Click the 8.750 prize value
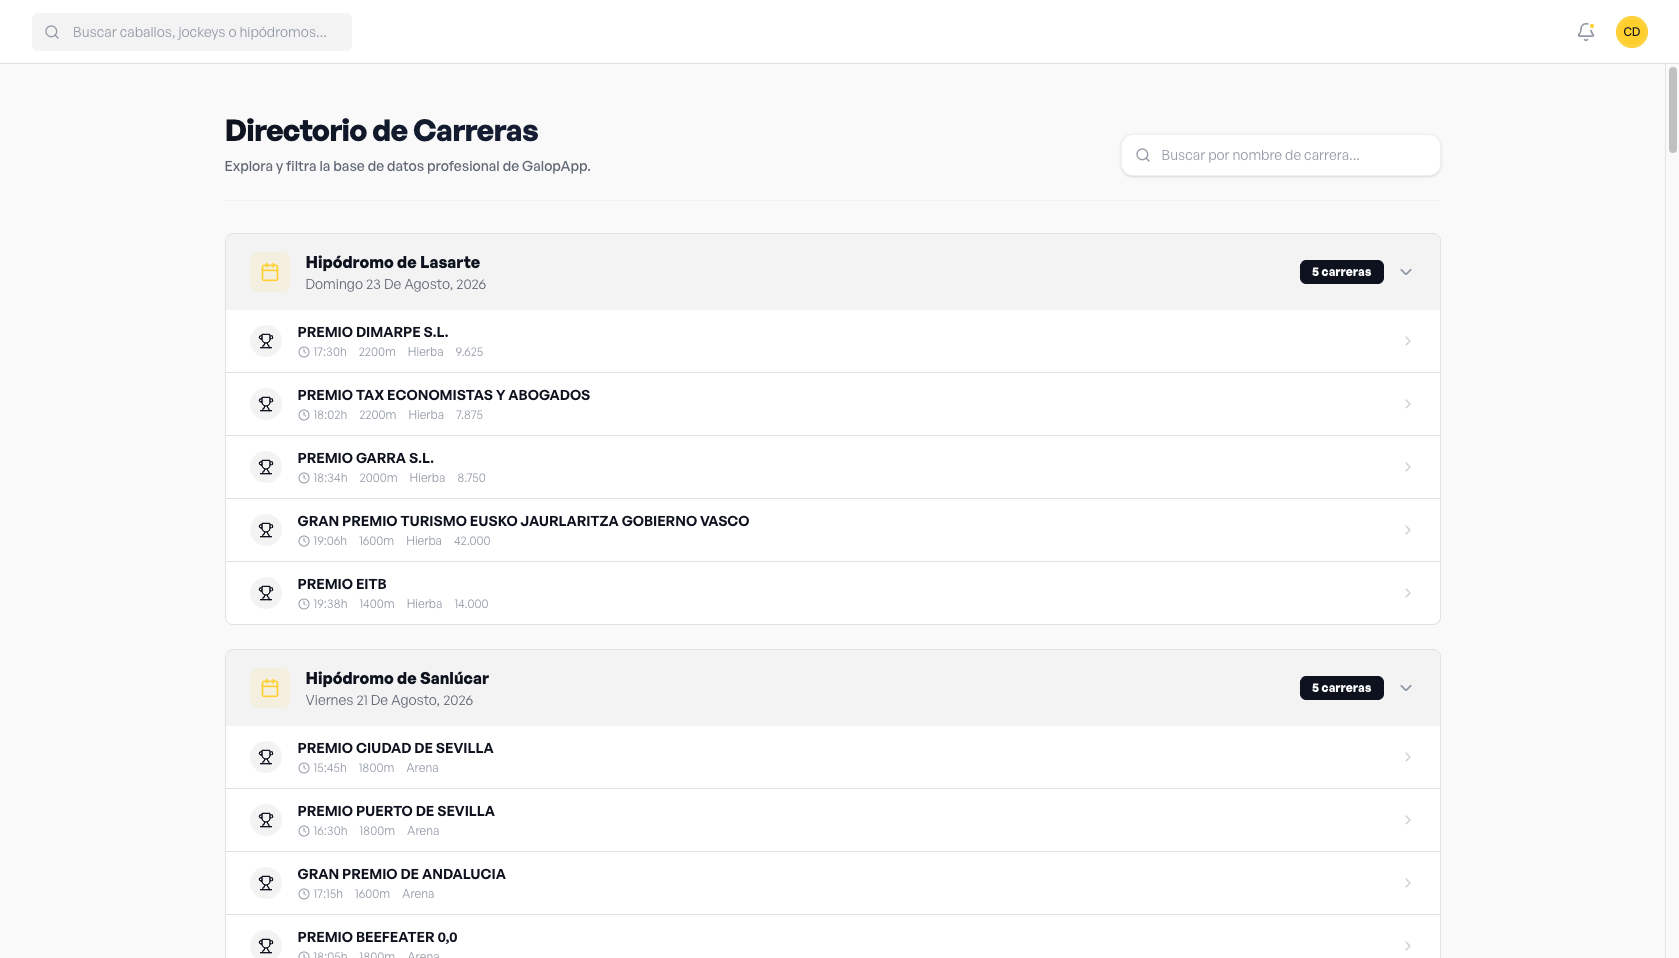This screenshot has width=1679, height=958. click(471, 478)
